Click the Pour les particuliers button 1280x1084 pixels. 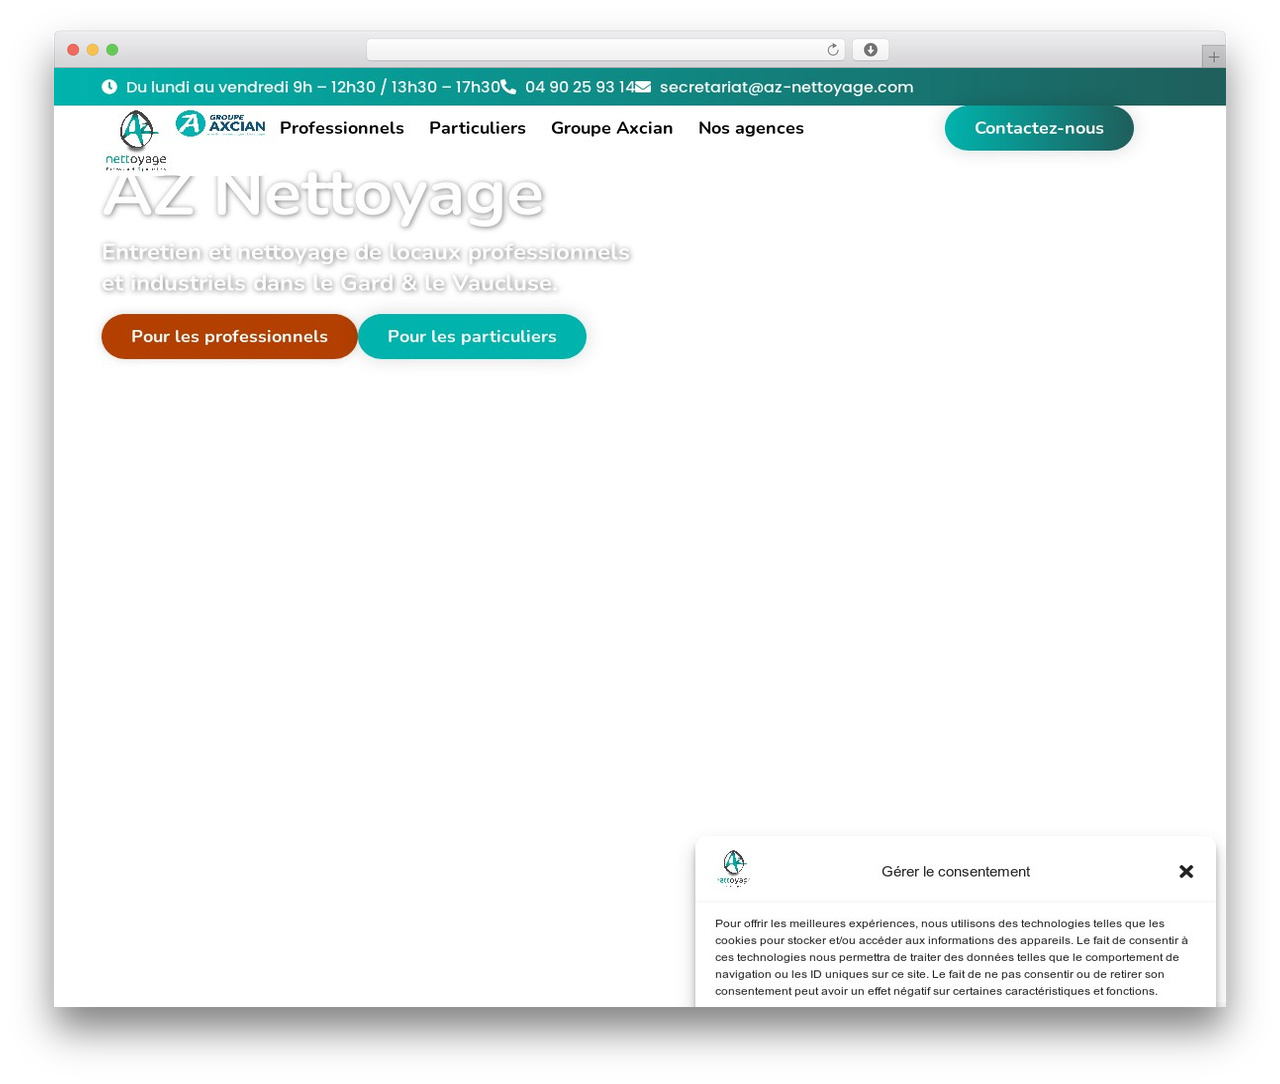point(472,336)
